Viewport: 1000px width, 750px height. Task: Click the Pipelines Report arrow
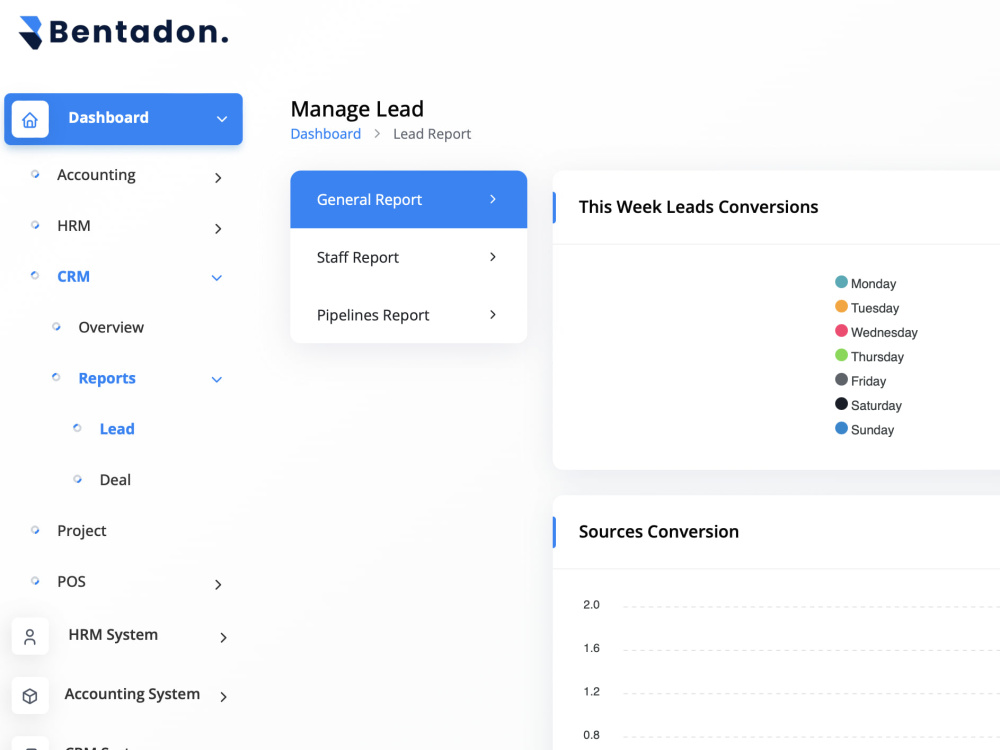[x=493, y=314]
